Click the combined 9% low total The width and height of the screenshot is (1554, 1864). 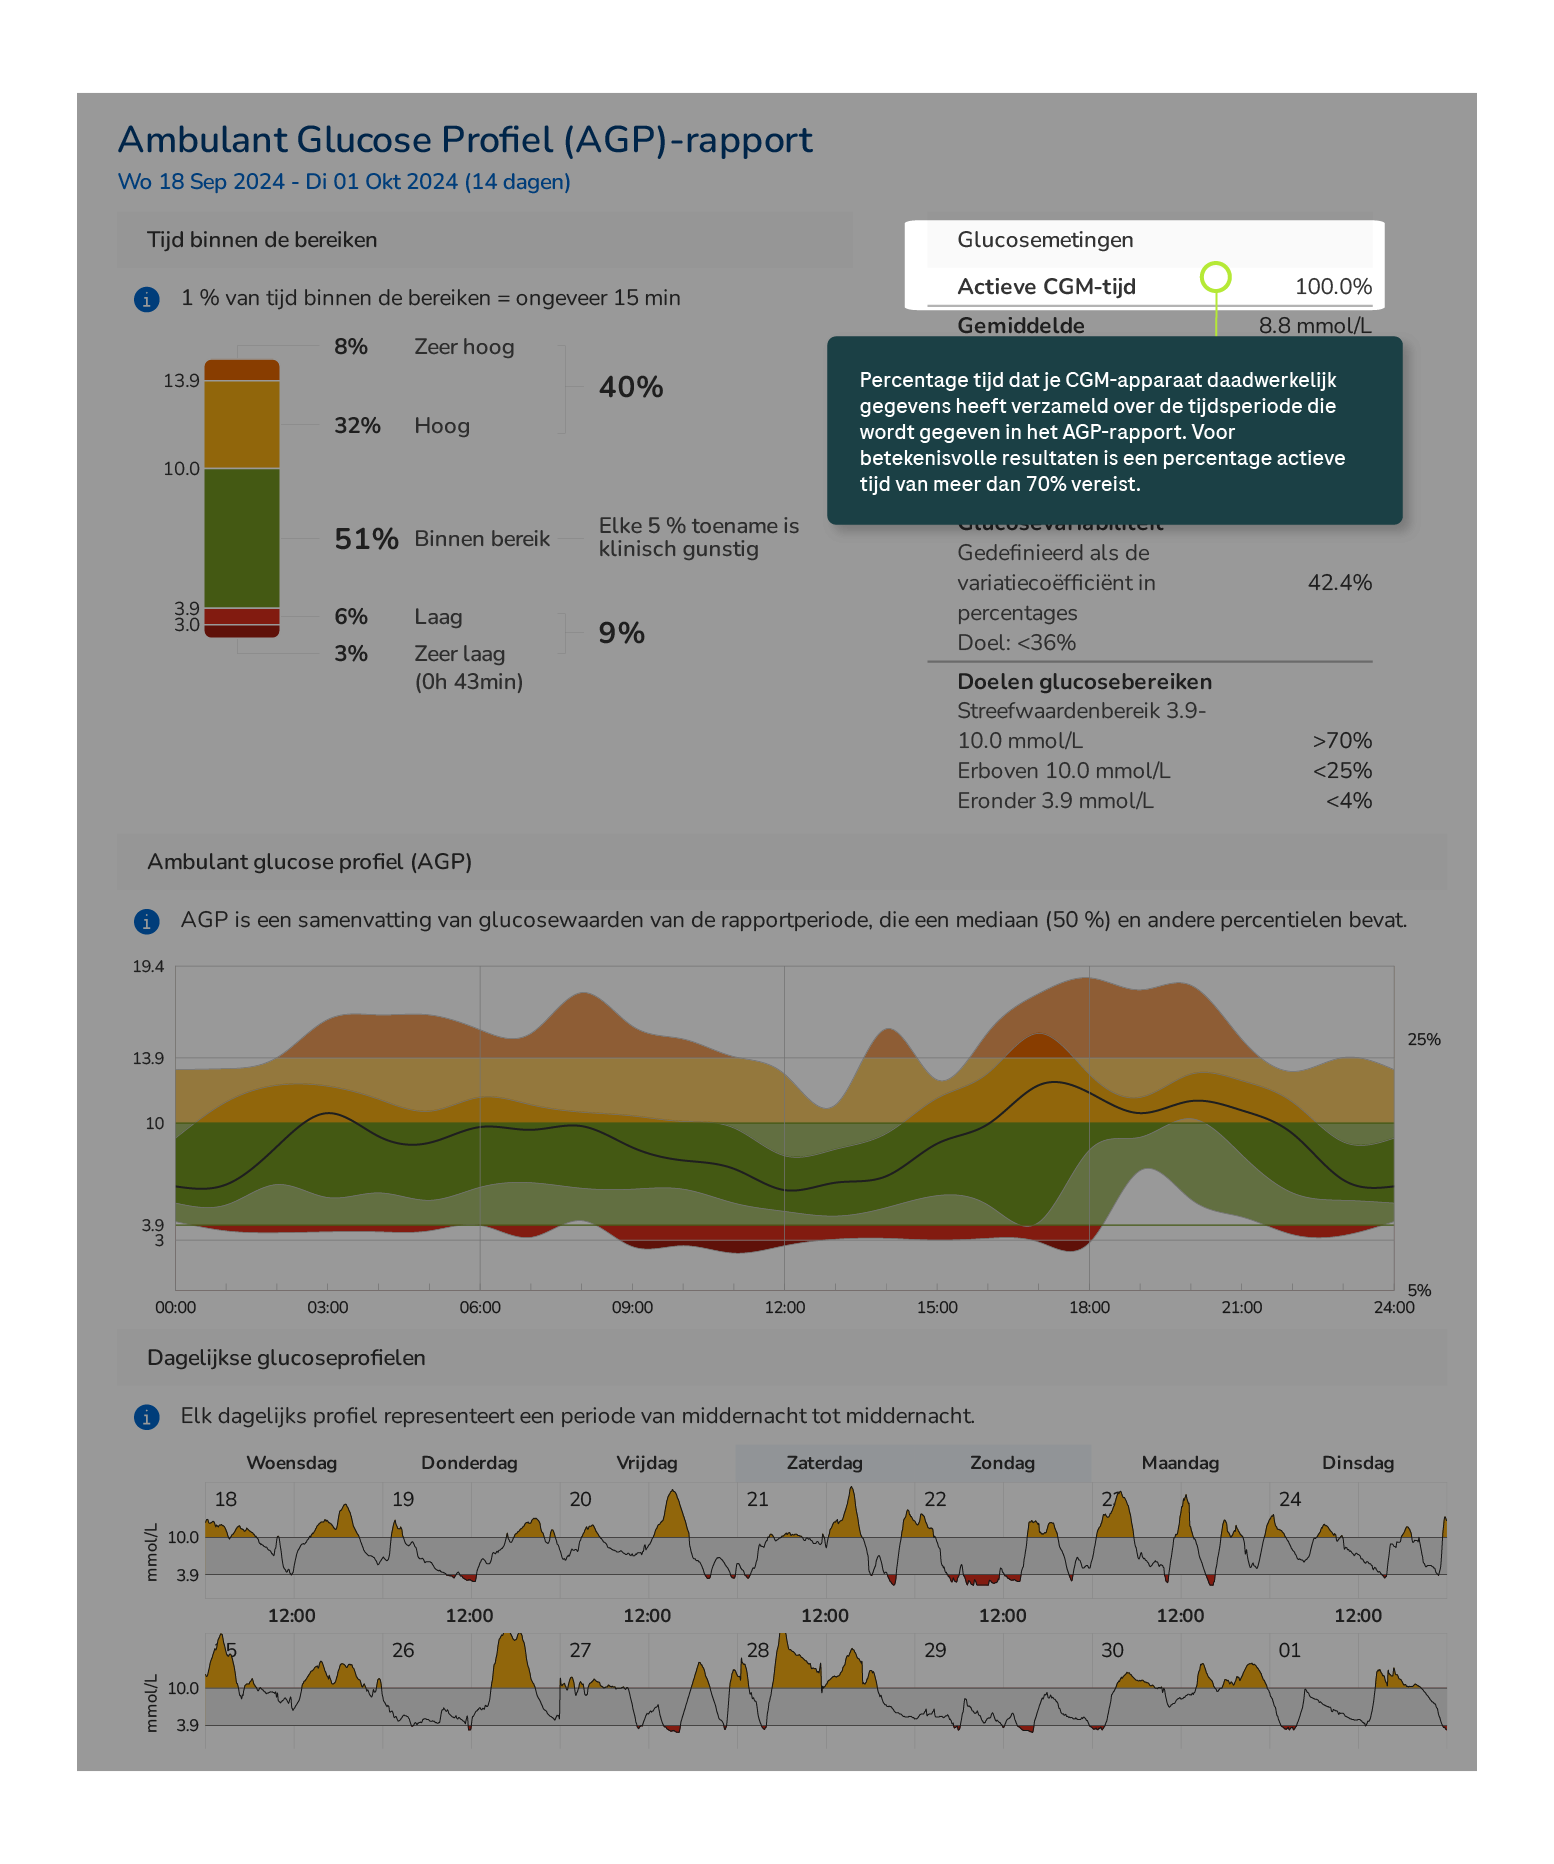[x=621, y=633]
